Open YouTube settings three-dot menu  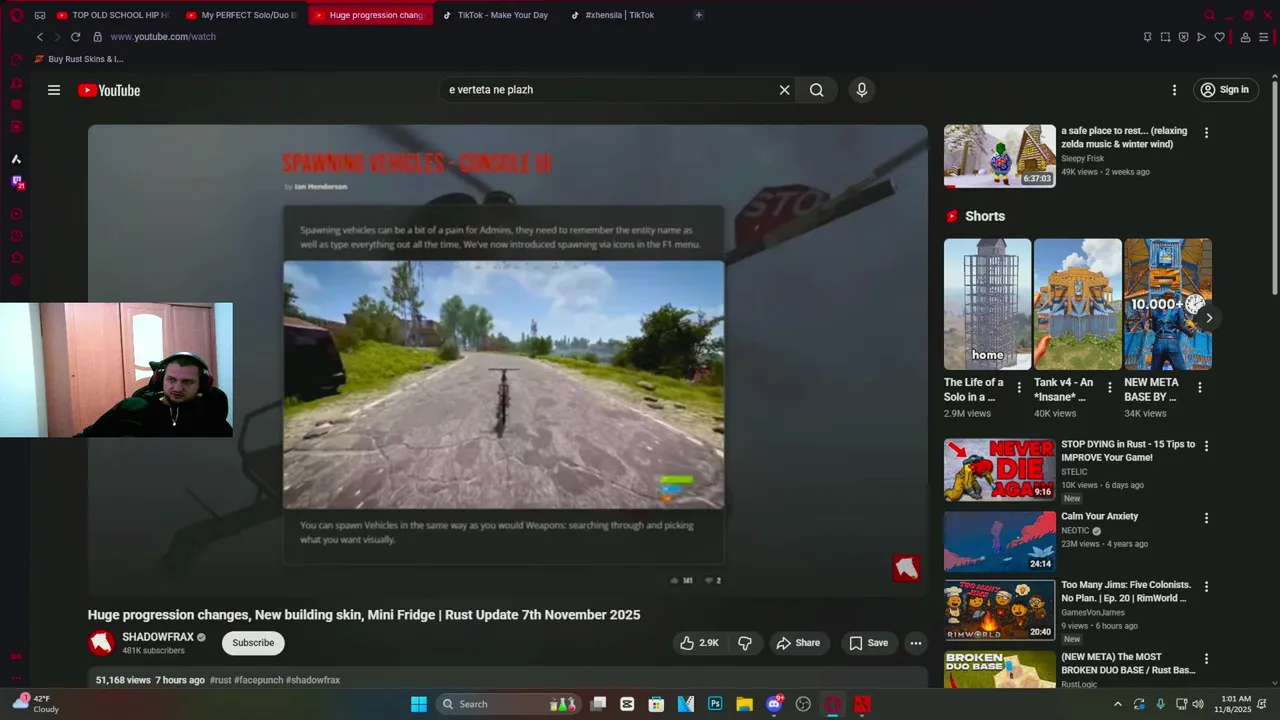pos(1174,90)
